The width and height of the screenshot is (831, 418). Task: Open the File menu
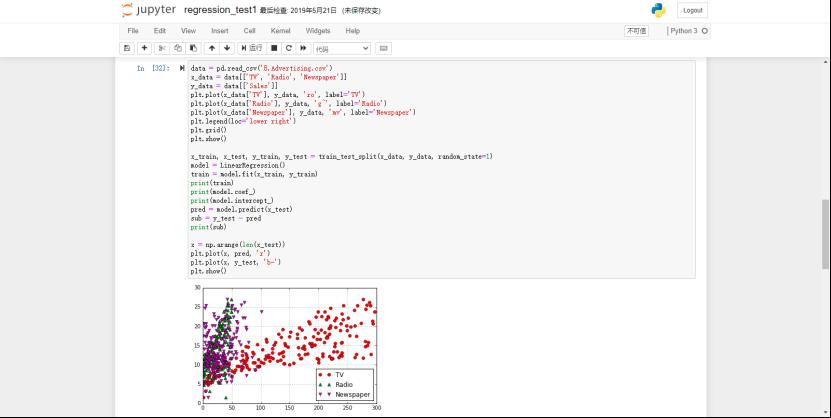click(x=132, y=31)
